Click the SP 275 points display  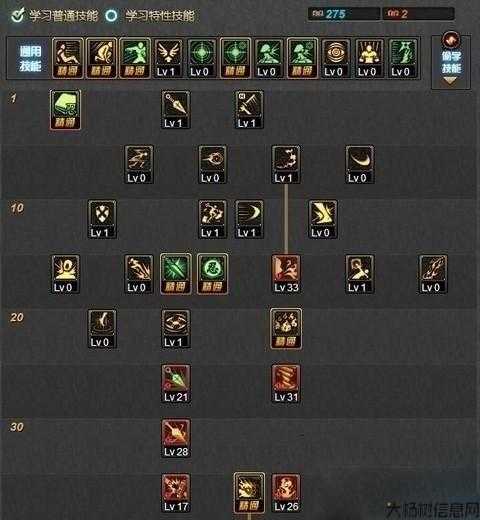[x=343, y=14]
